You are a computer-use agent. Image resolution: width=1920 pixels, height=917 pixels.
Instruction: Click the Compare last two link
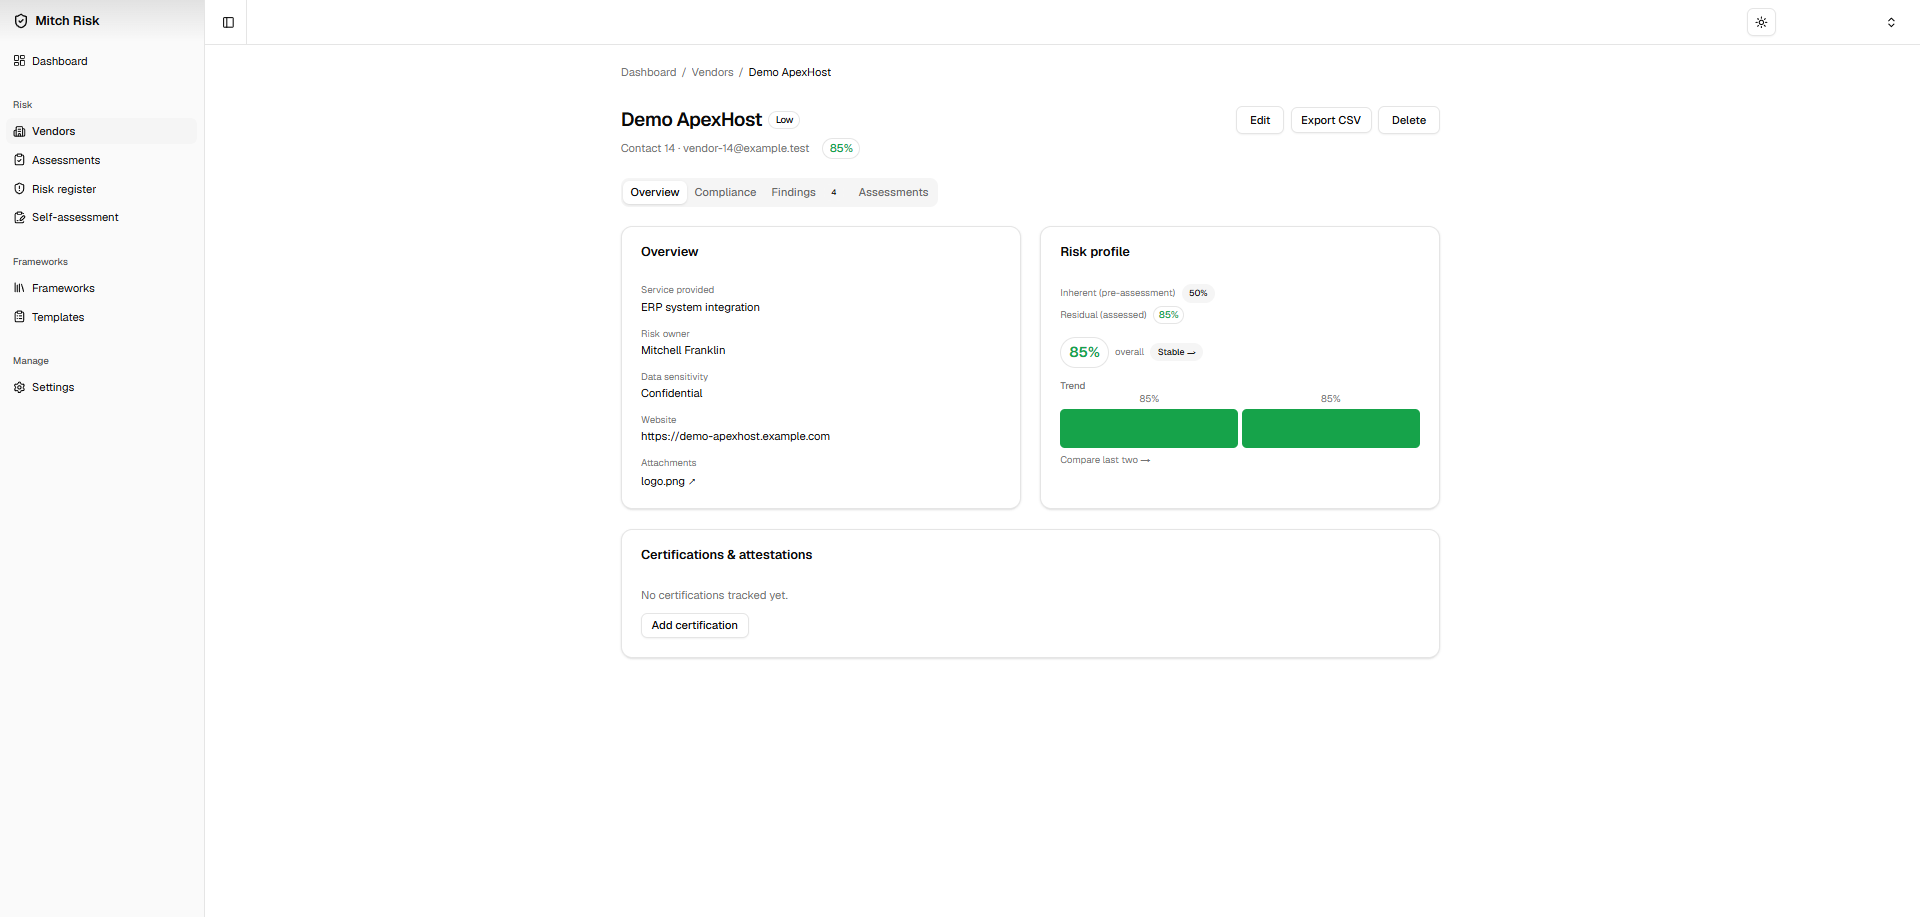[x=1105, y=460]
